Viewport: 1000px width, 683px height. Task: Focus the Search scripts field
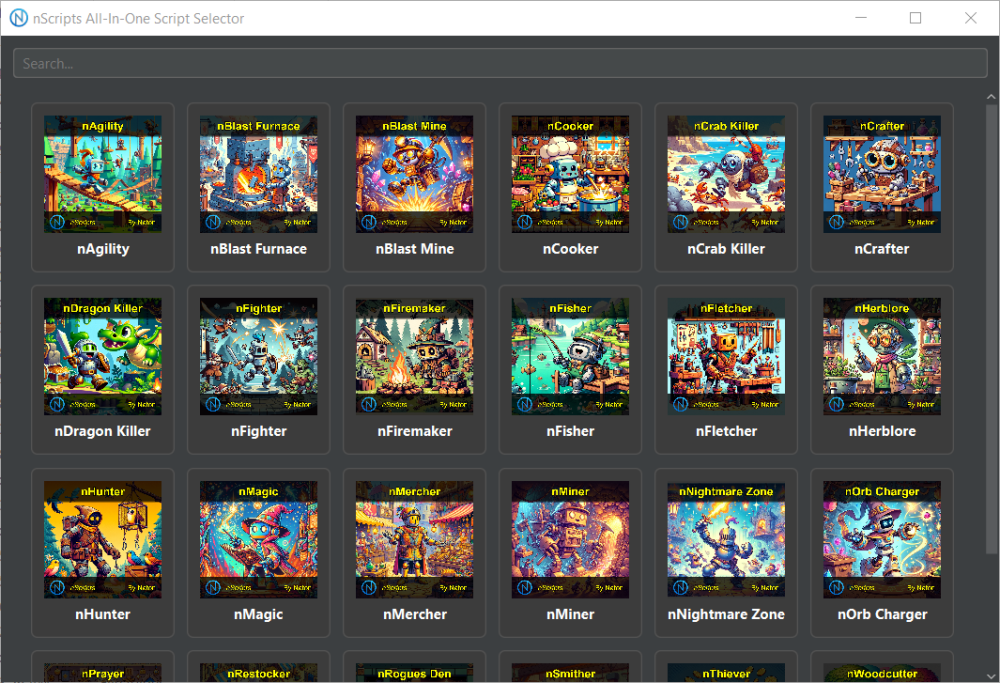[500, 64]
